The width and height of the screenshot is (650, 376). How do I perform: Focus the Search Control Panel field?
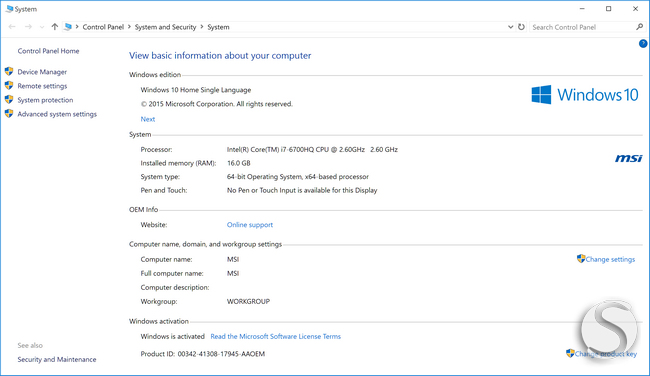click(x=582, y=27)
